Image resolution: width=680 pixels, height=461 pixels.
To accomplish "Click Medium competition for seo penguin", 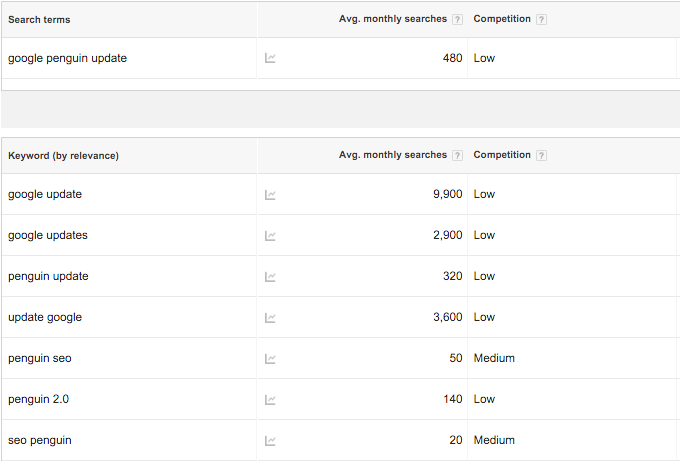I will [x=494, y=440].
